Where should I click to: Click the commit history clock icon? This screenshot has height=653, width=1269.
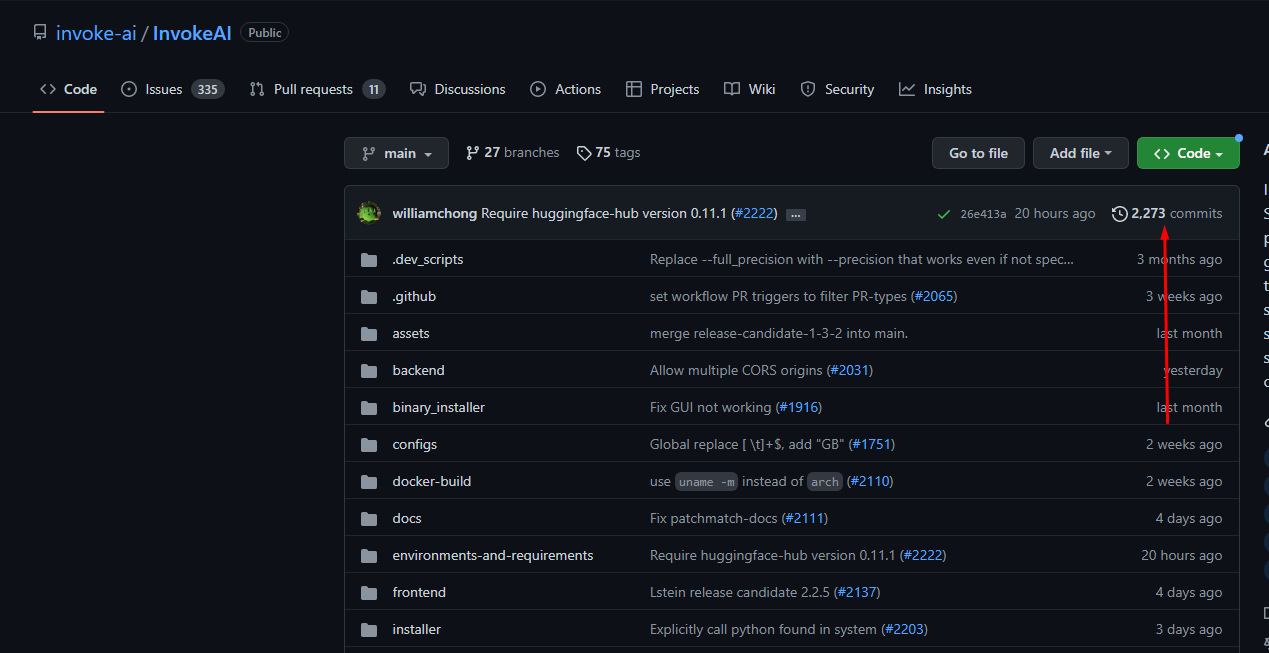click(x=1119, y=213)
